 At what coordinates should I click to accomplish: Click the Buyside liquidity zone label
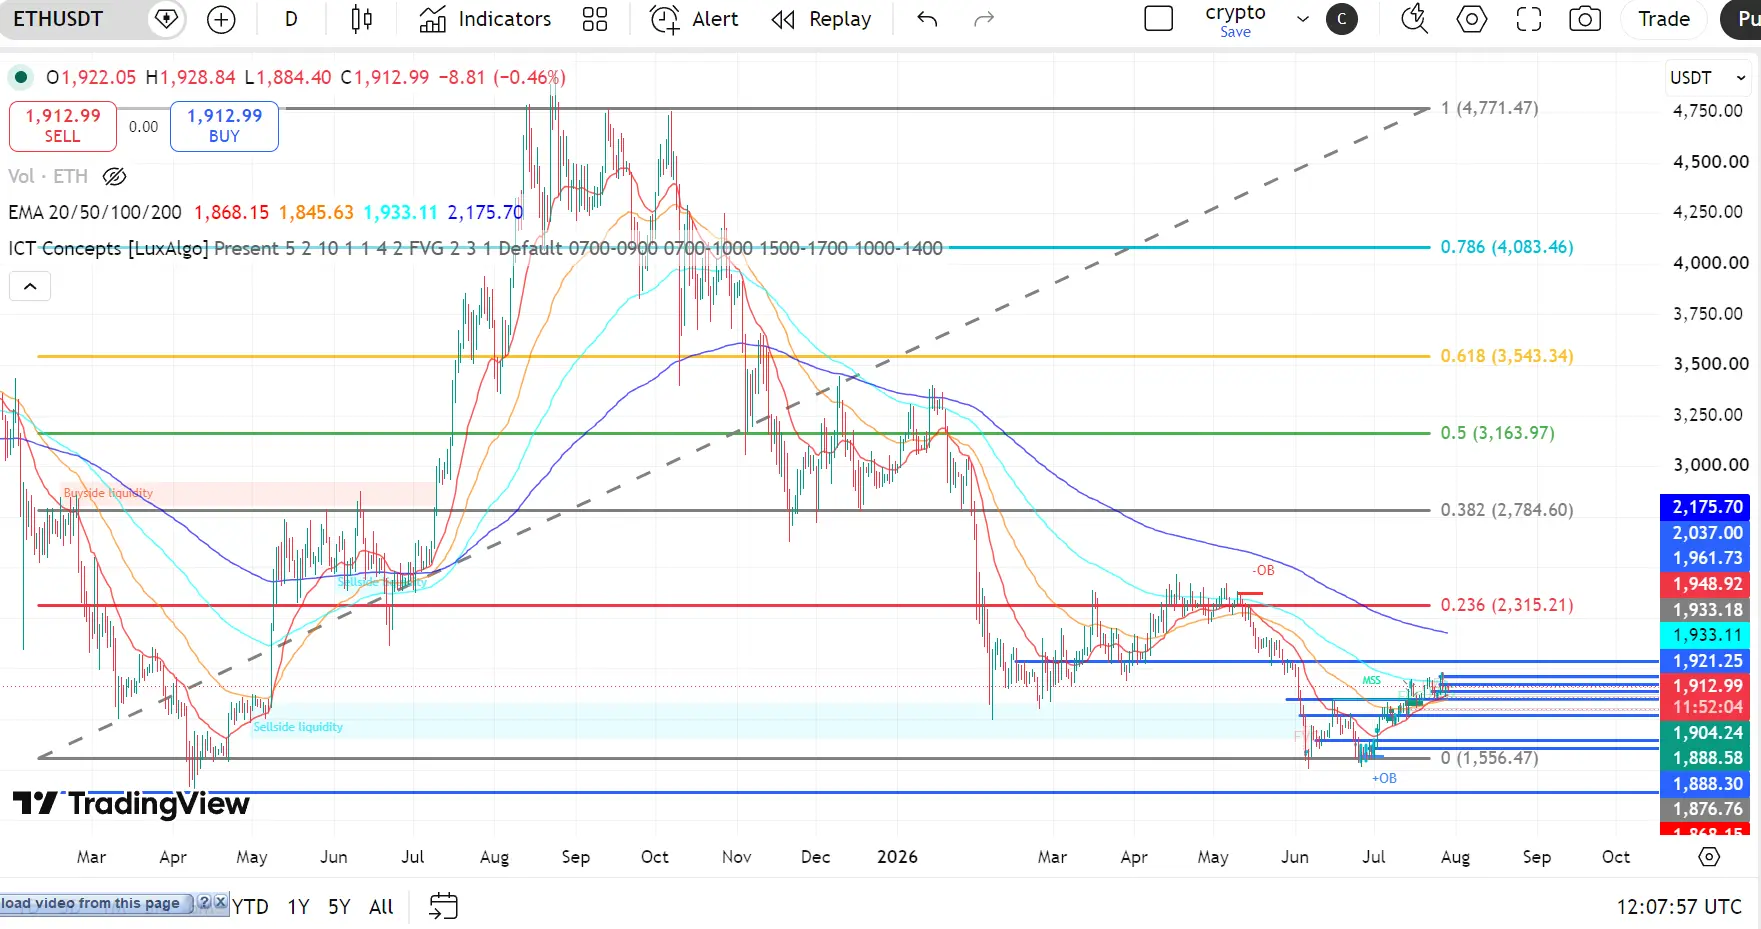108,493
